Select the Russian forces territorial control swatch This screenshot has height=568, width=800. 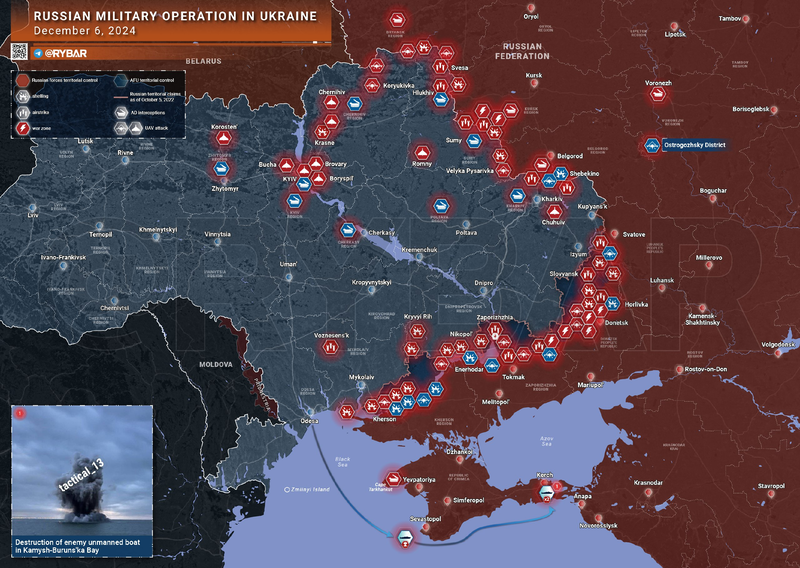point(23,78)
